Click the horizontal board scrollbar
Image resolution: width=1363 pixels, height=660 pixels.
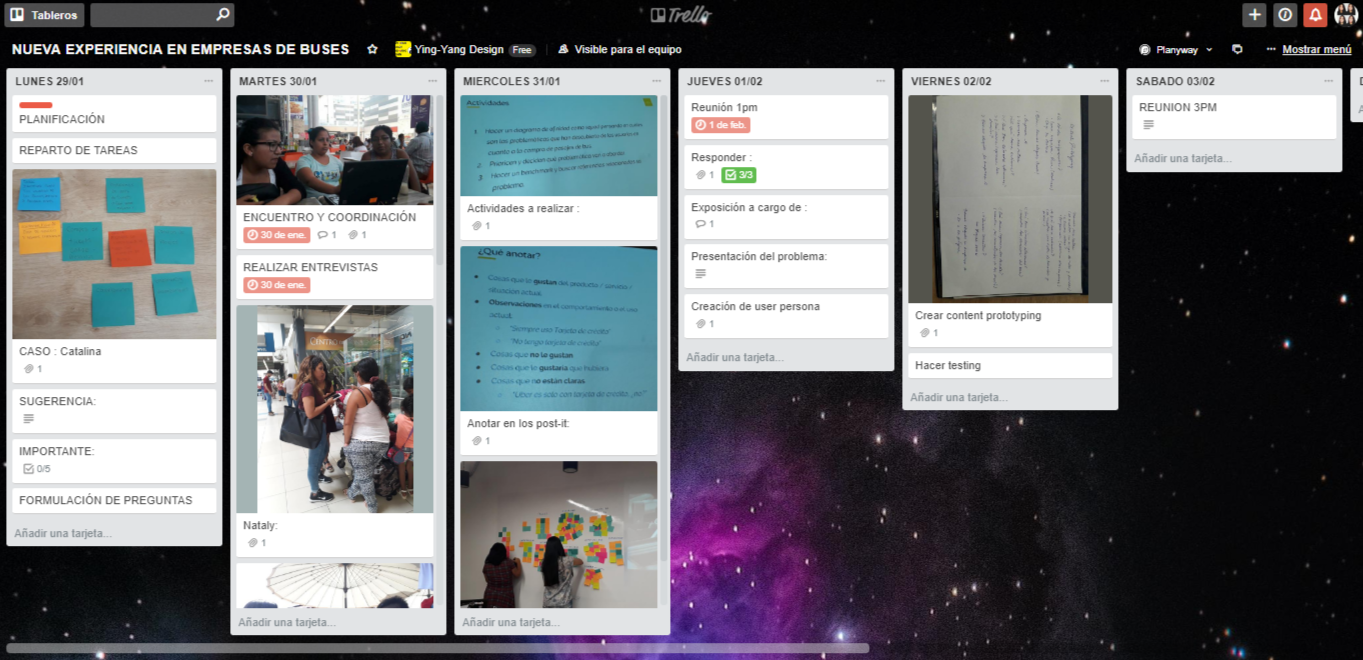(438, 648)
